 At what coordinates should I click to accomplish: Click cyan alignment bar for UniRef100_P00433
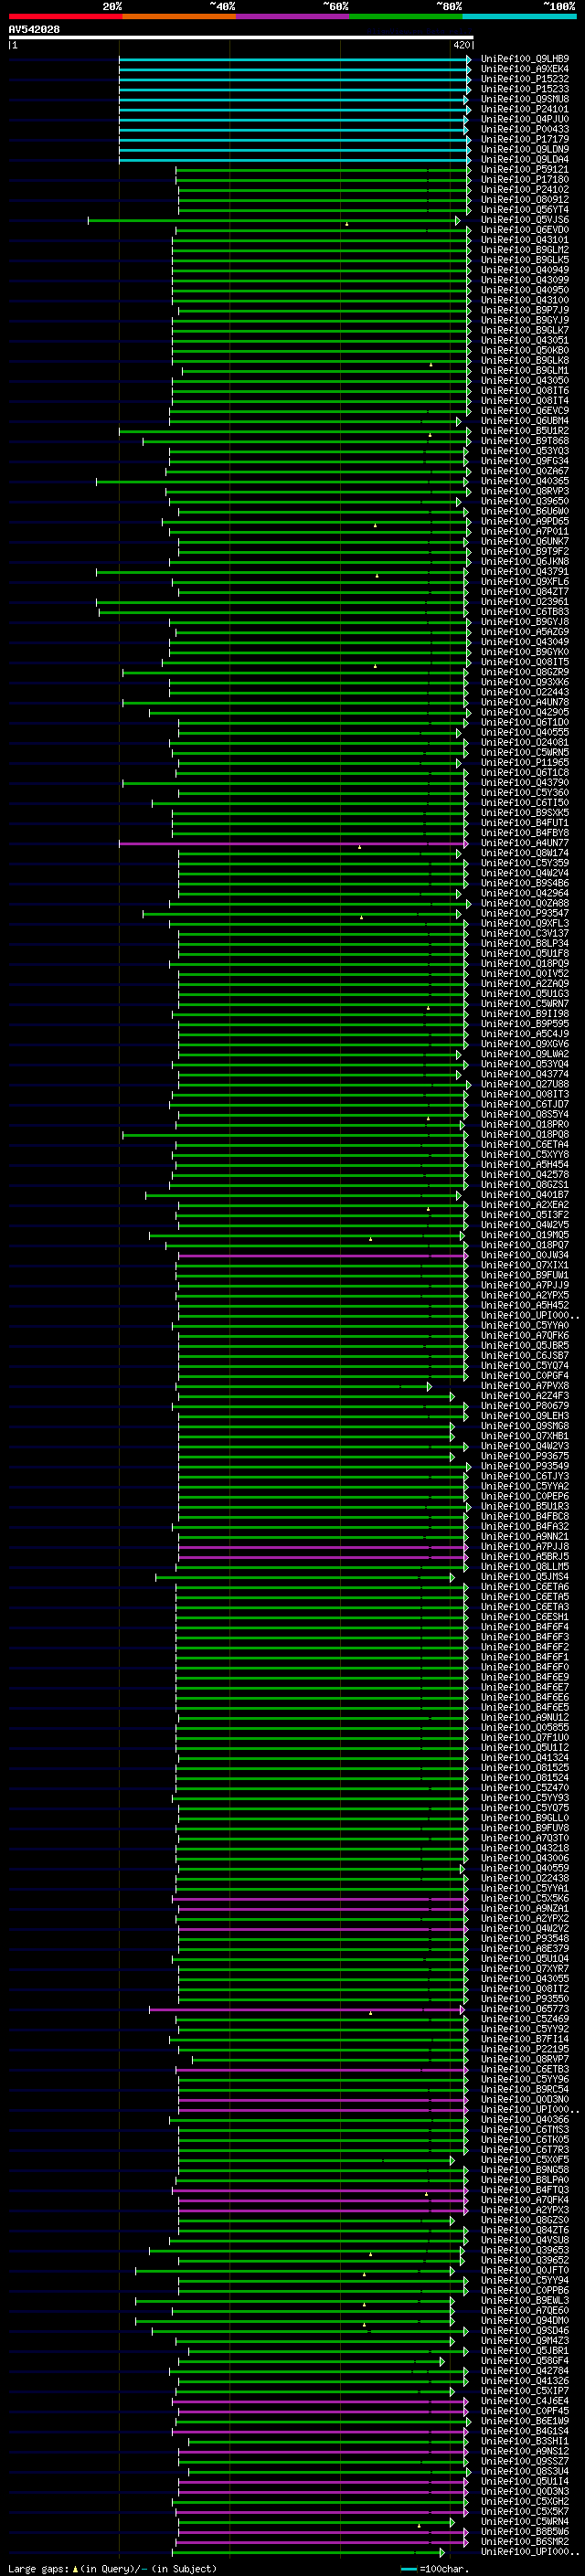point(293,130)
